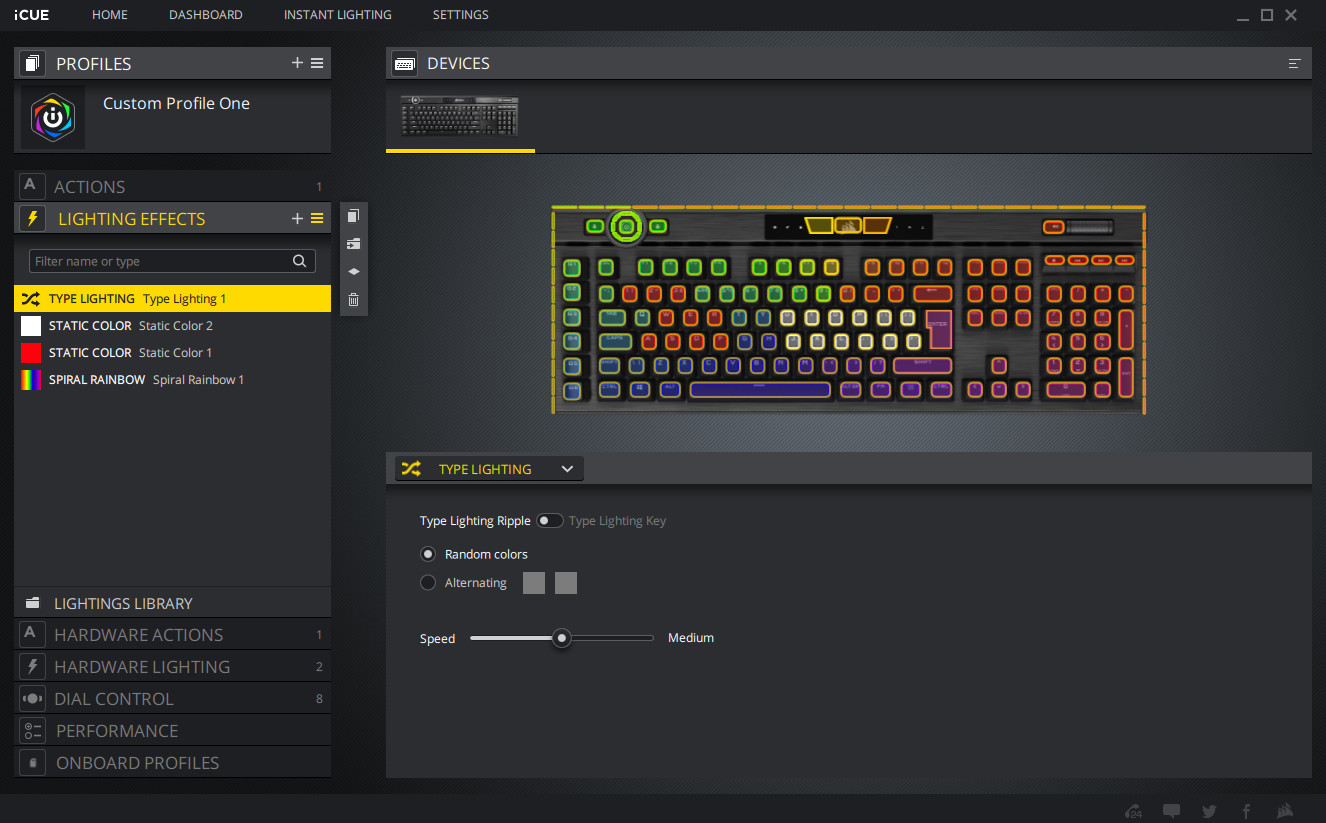Expand the Actions section
Screen dimensions: 1326x823
pyautogui.click(x=172, y=186)
